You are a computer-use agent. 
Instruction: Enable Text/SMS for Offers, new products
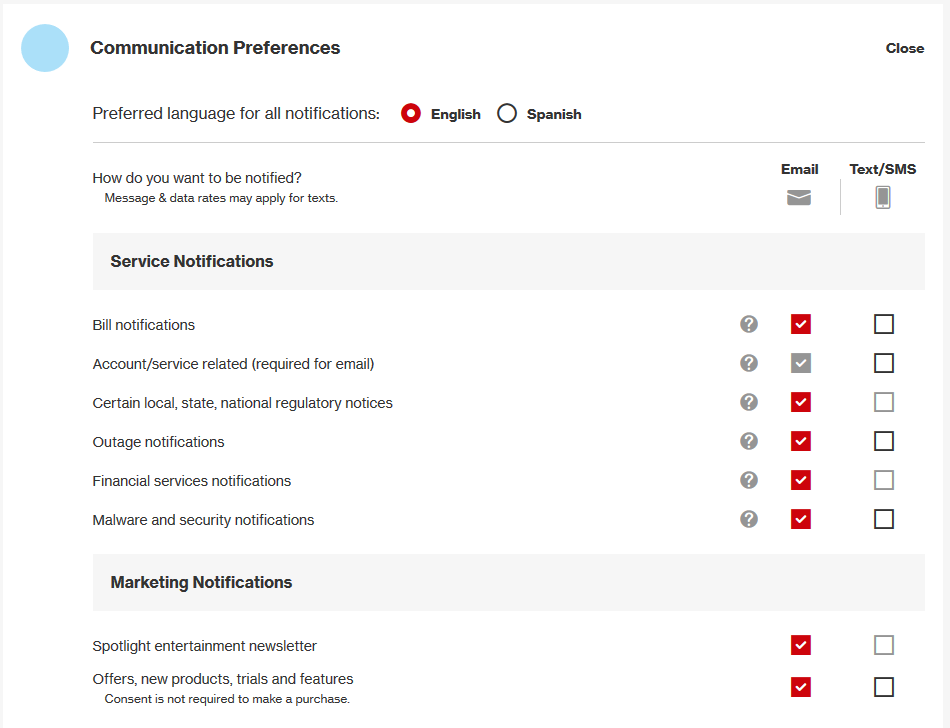point(884,687)
